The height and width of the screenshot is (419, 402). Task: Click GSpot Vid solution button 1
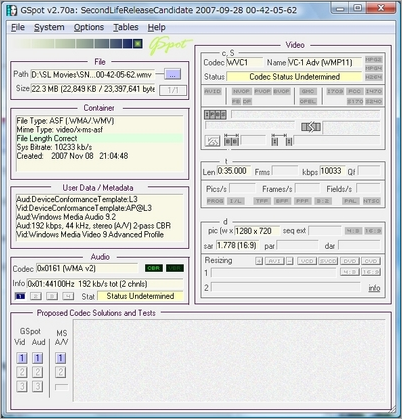click(22, 358)
